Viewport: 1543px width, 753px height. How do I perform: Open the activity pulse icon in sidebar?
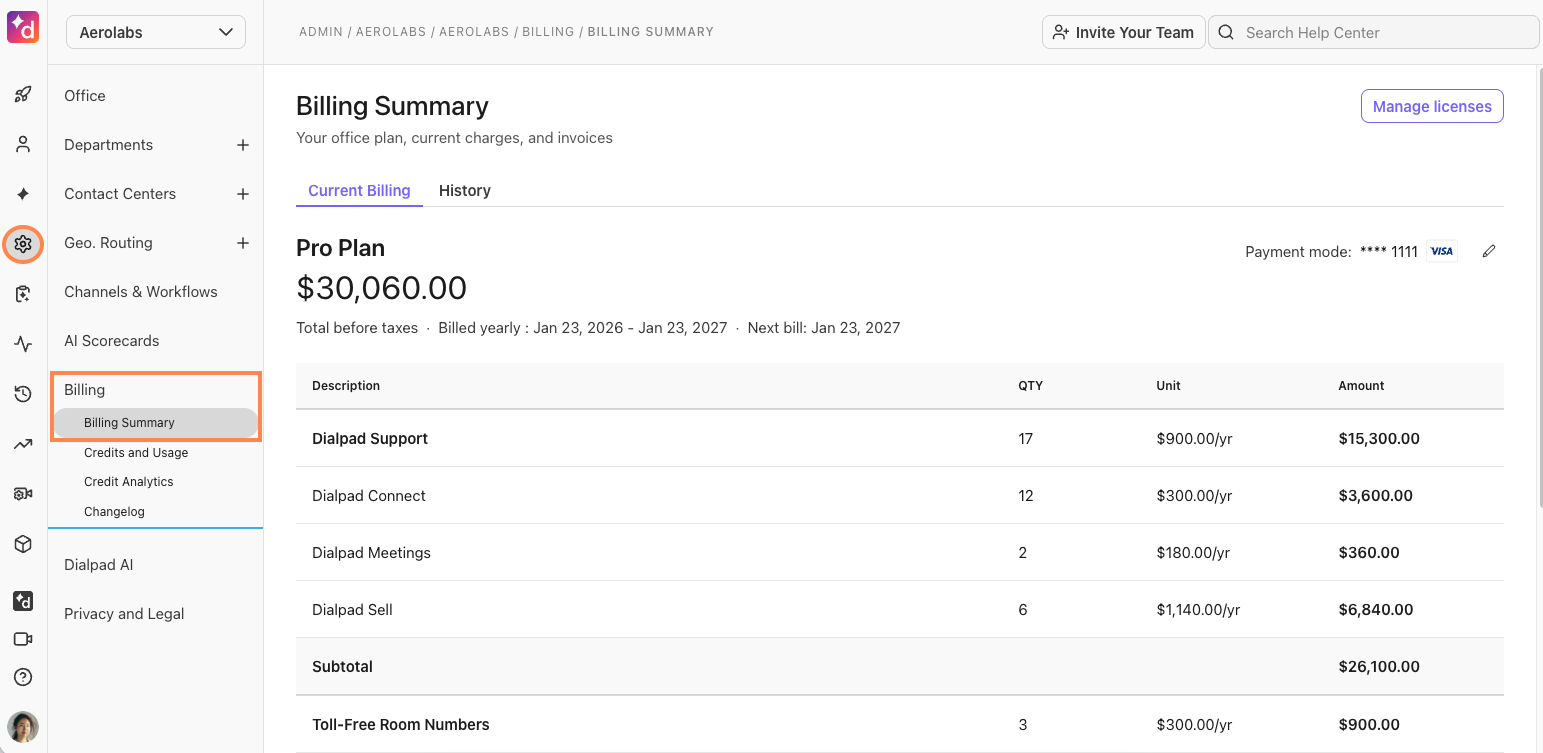click(23, 344)
